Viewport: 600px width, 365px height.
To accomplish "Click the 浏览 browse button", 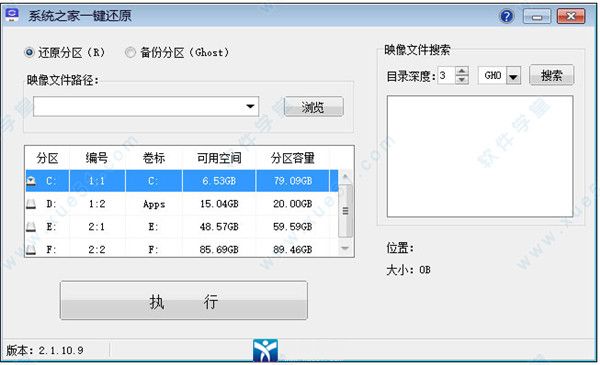I will tap(313, 107).
